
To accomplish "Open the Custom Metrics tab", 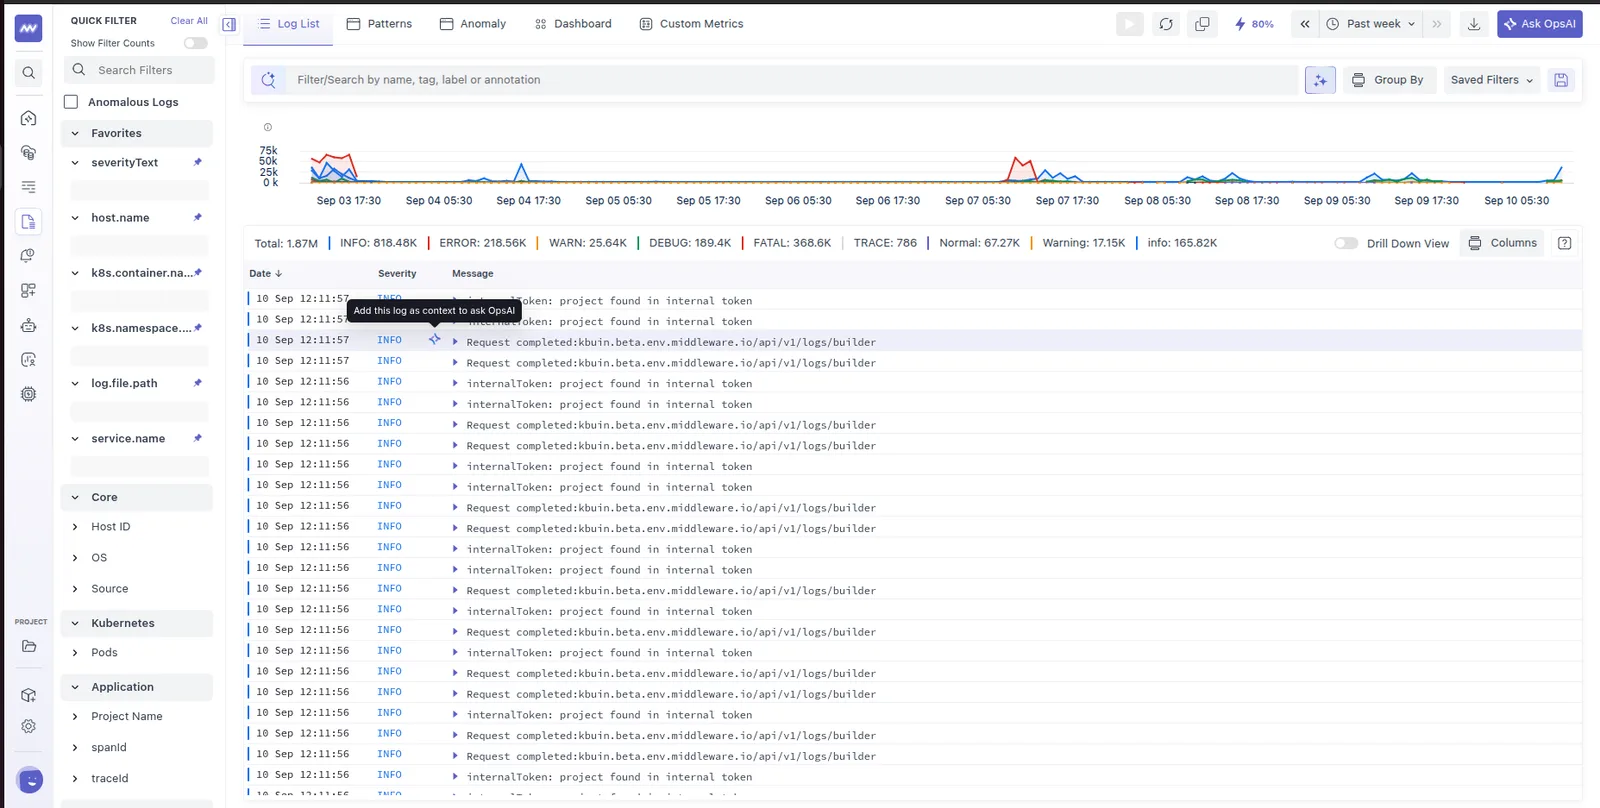I will (691, 24).
